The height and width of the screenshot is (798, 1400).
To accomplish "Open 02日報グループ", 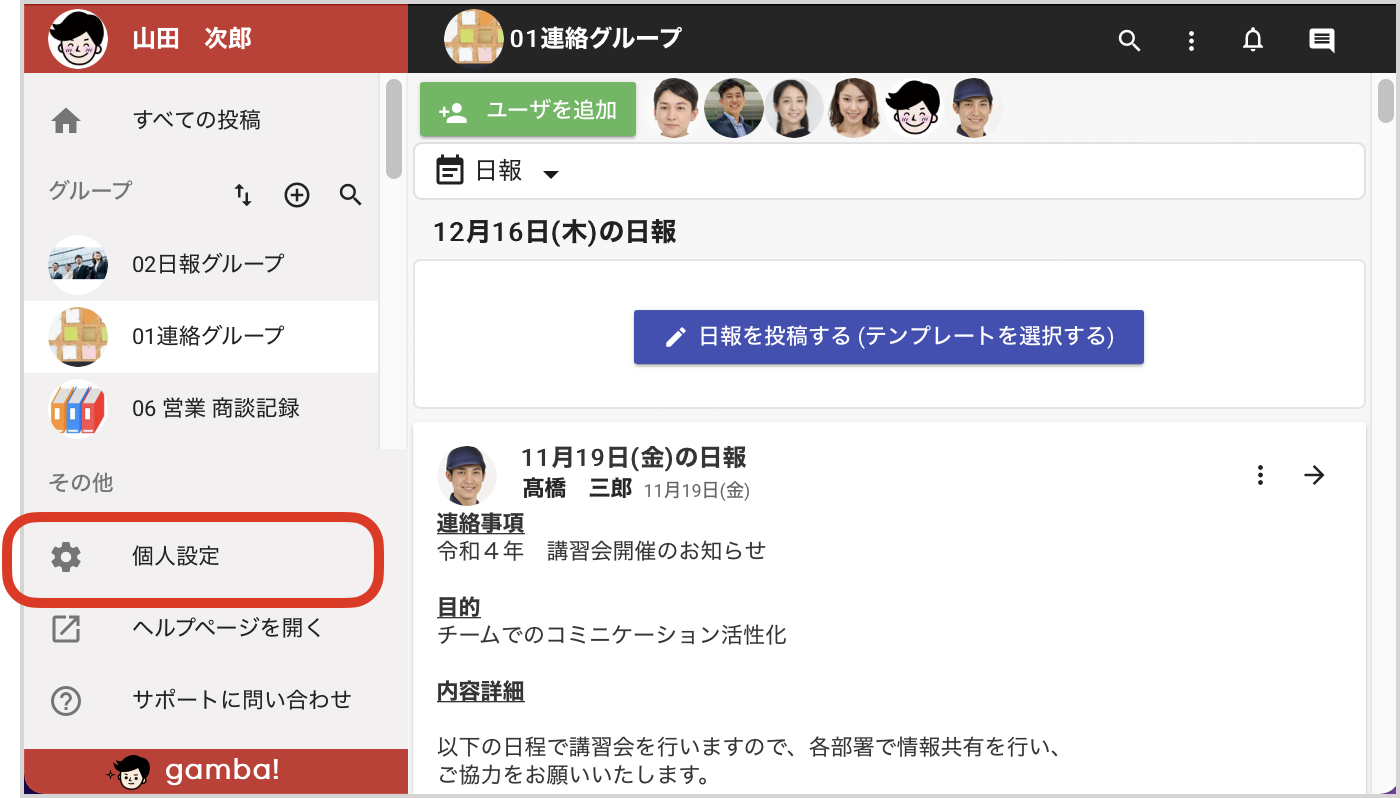I will tap(201, 265).
